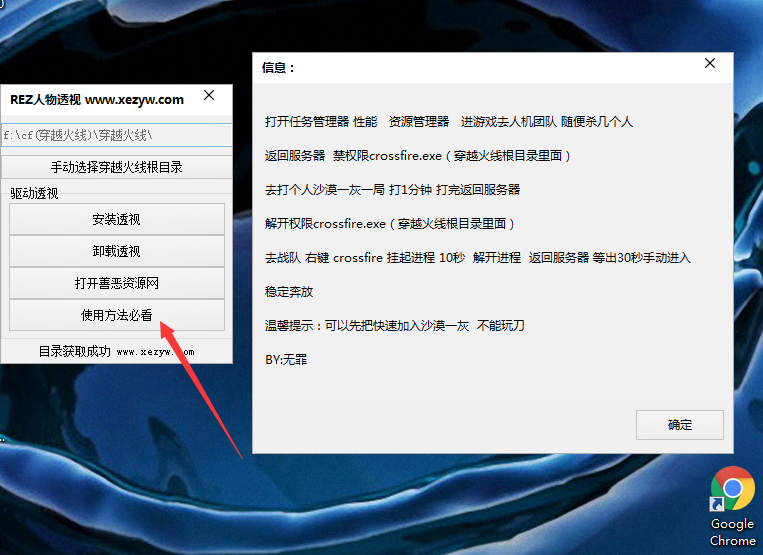Close the 信息 dialog with X
Viewport: 763px width, 555px height.
point(710,63)
